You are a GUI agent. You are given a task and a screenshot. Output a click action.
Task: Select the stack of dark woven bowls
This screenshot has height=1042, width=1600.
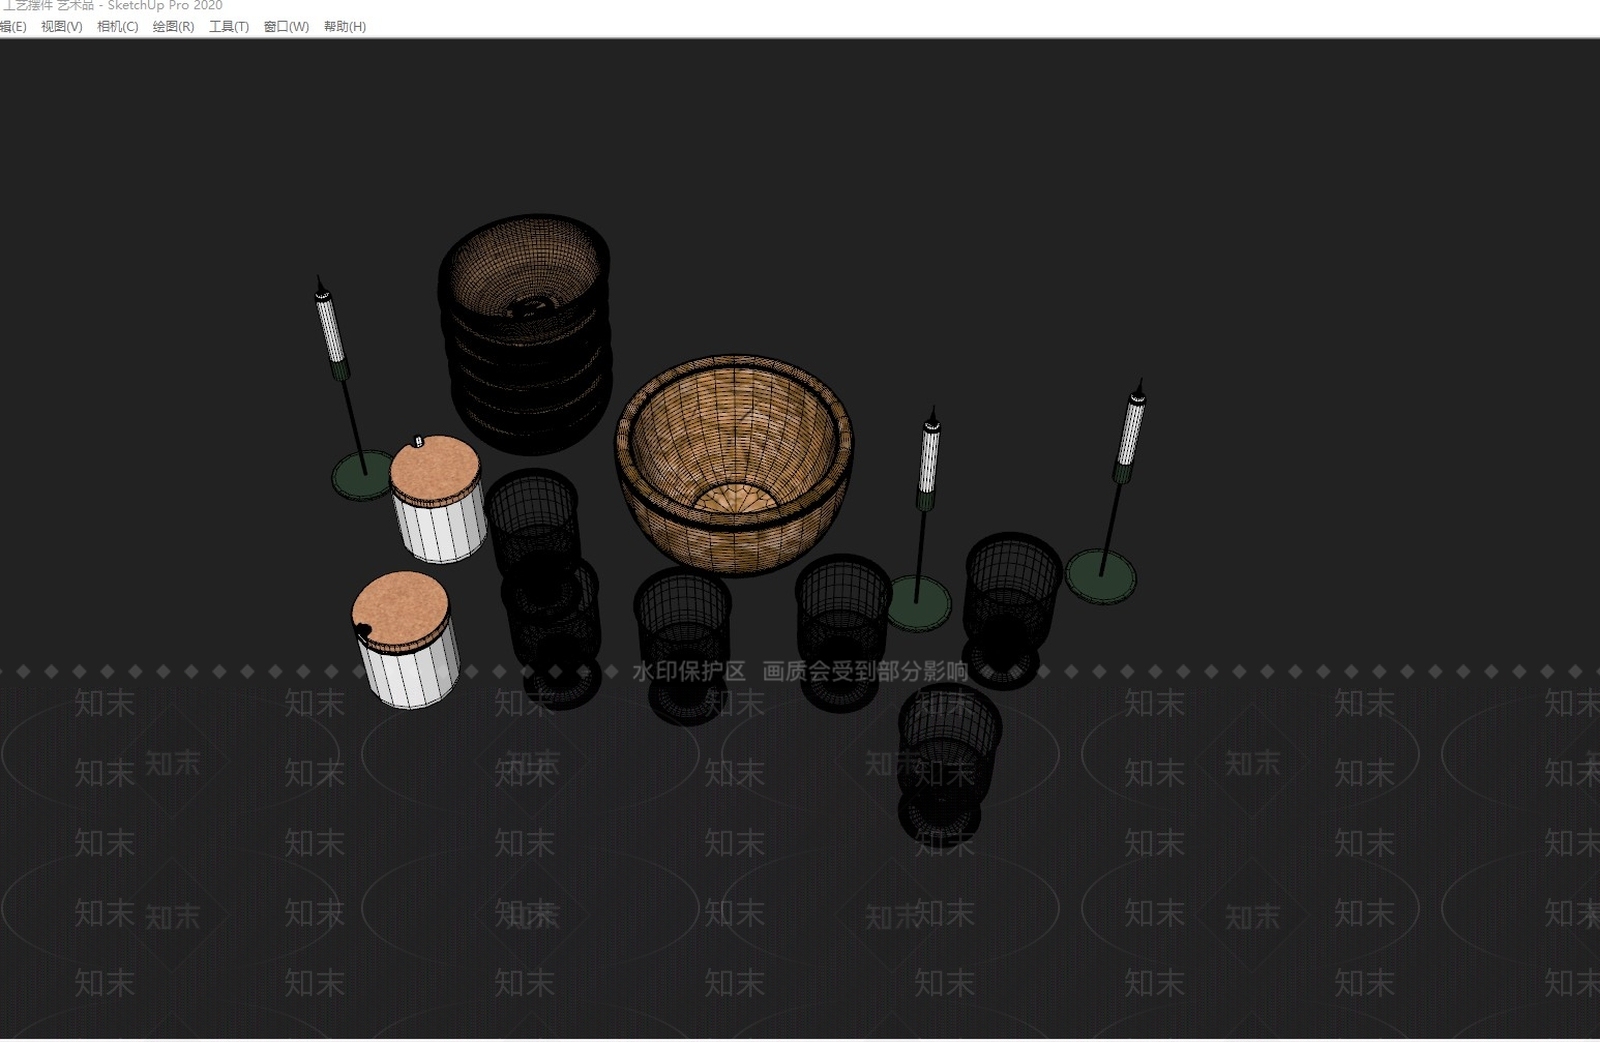(525, 334)
